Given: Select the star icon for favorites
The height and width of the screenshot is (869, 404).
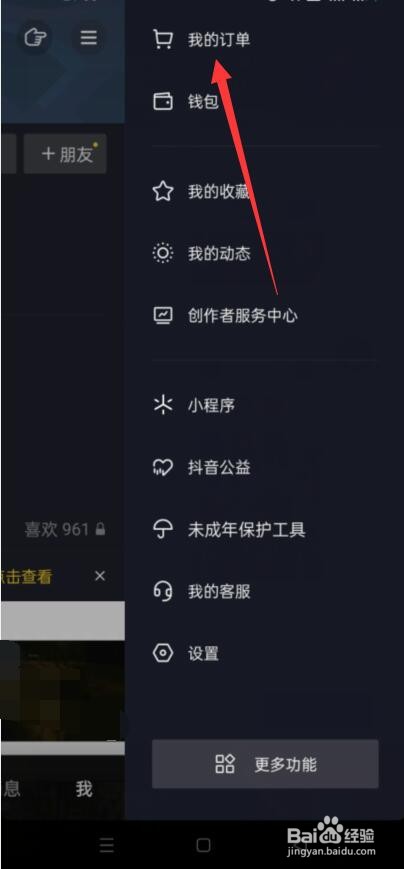Looking at the screenshot, I should point(162,192).
